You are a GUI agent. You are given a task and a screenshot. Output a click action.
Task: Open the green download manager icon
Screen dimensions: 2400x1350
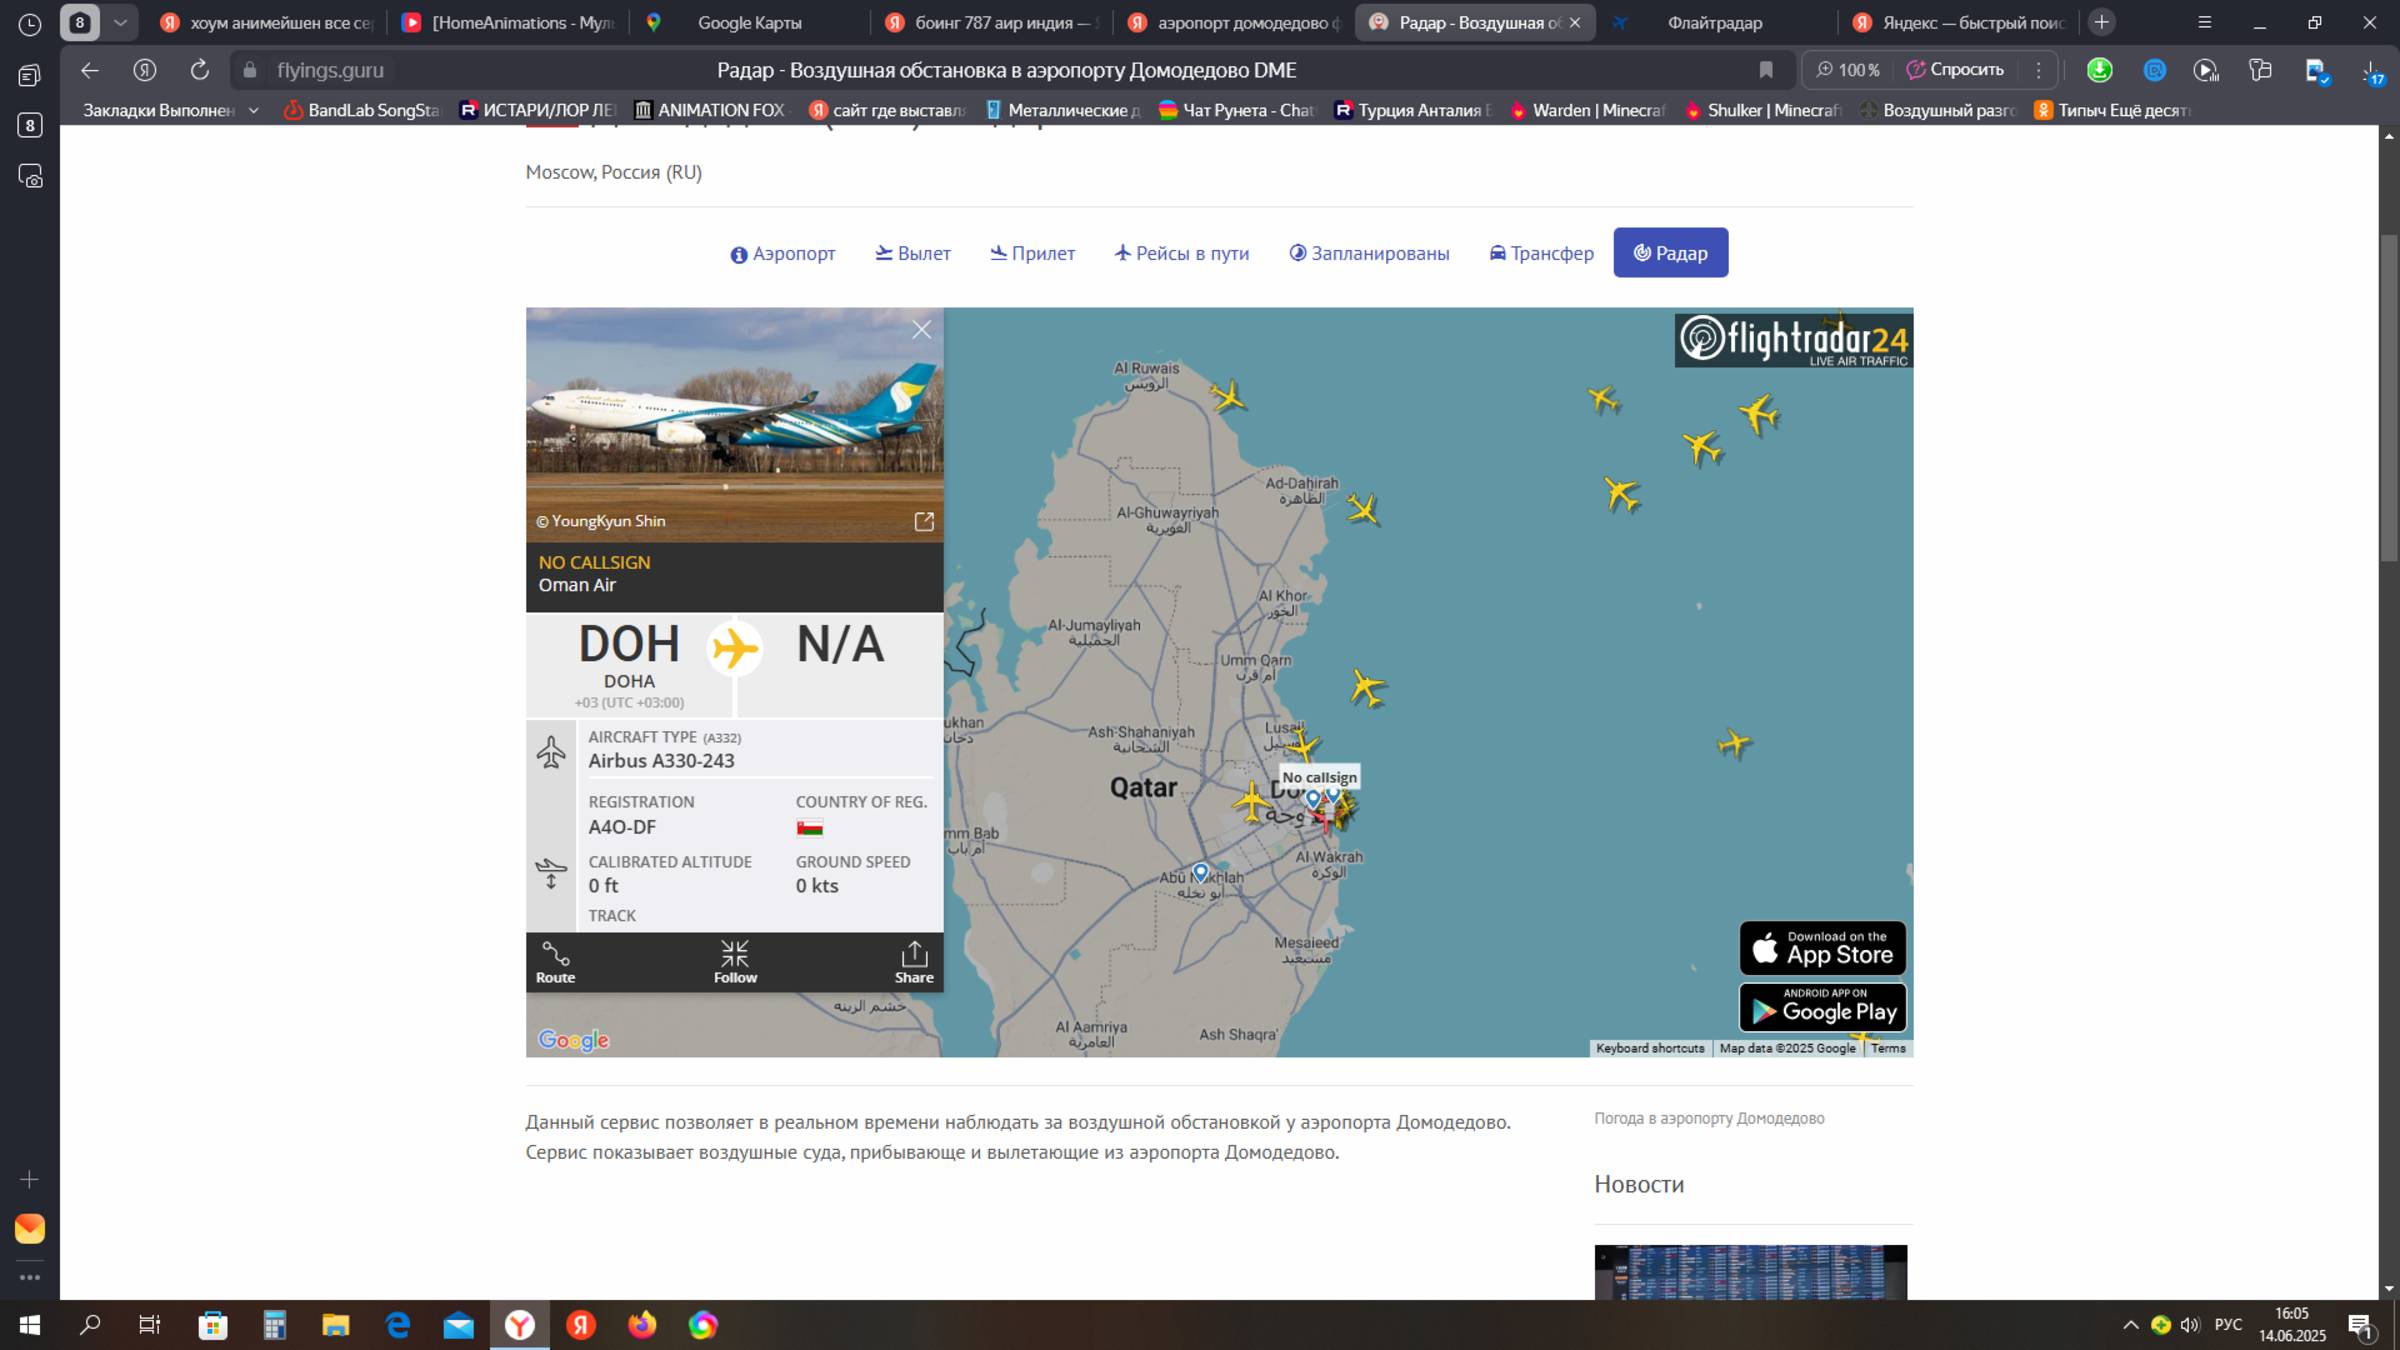pos(2099,70)
